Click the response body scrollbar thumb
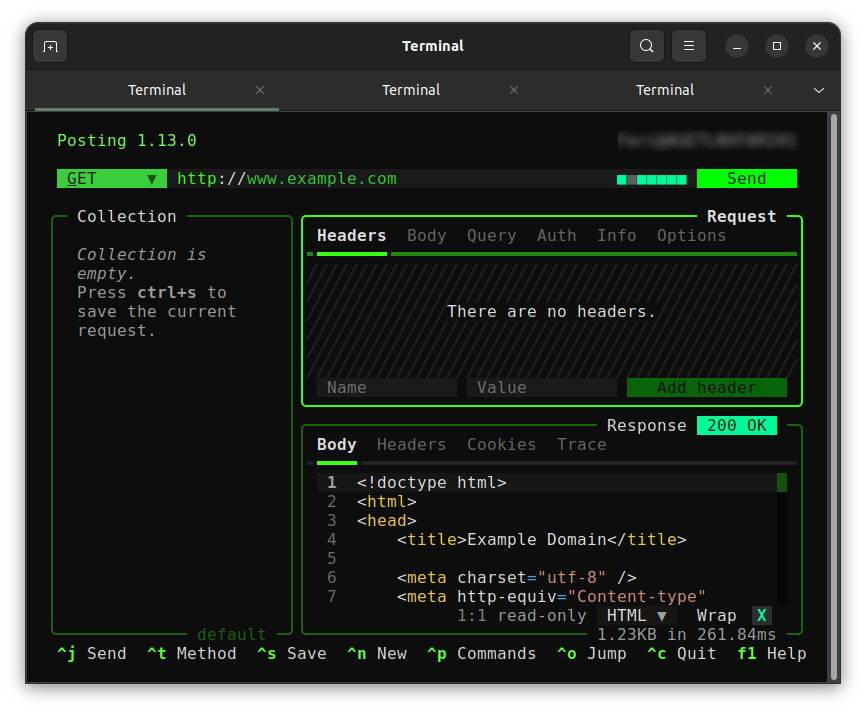Image resolution: width=866 pixels, height=712 pixels. tap(782, 483)
